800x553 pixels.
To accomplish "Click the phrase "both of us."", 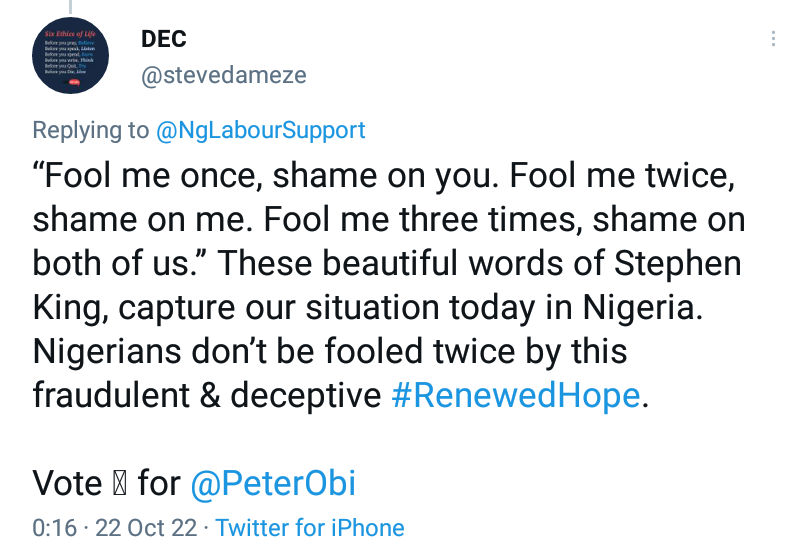I will point(121,263).
